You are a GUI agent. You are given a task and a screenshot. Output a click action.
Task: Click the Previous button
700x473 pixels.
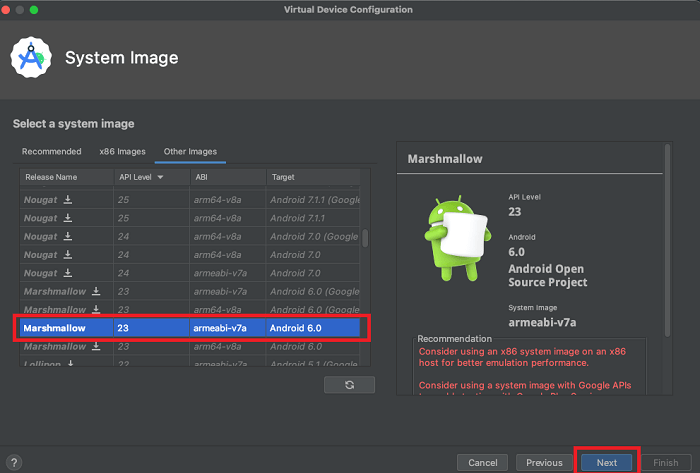(544, 463)
